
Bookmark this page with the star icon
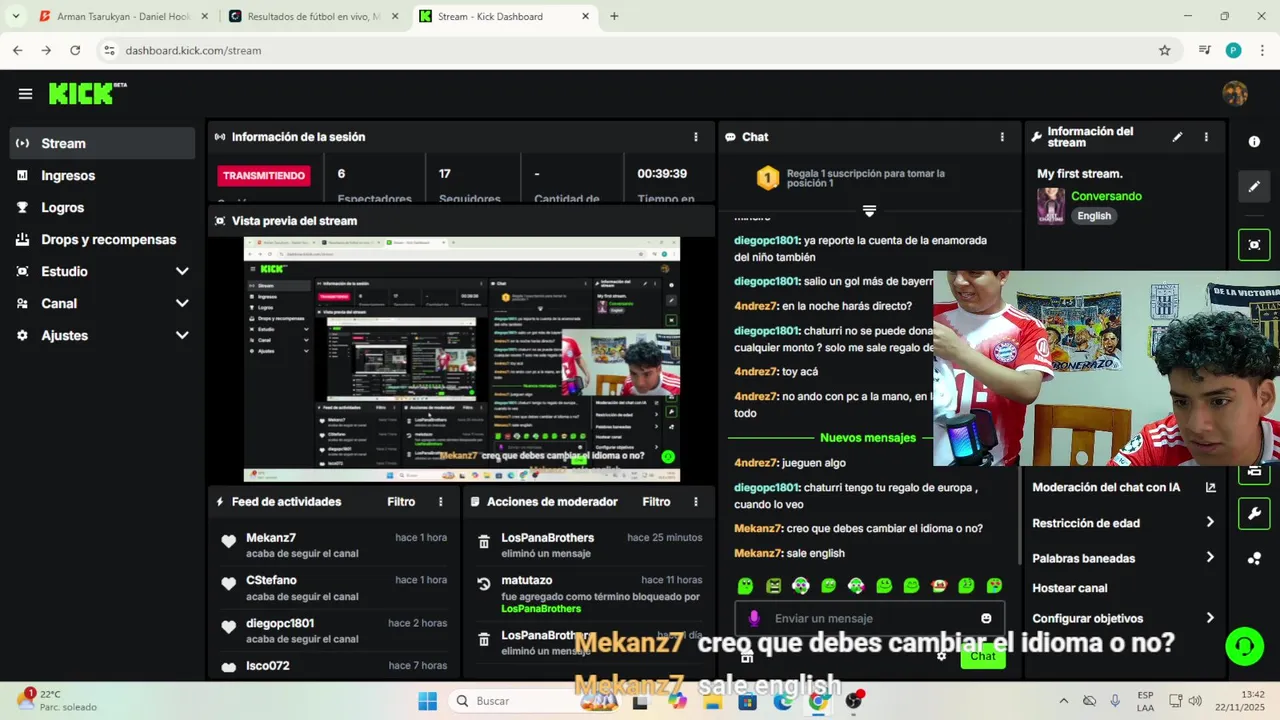tap(1164, 50)
